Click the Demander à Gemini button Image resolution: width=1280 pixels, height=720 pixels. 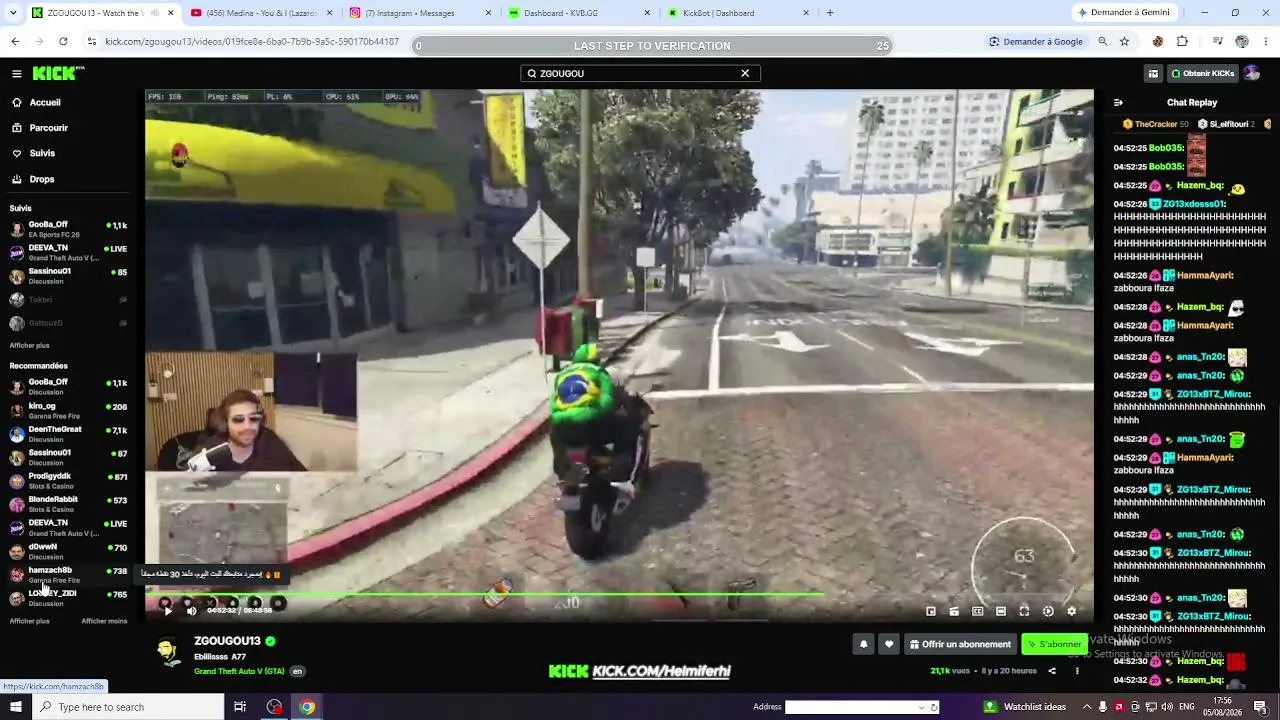tap(1126, 13)
